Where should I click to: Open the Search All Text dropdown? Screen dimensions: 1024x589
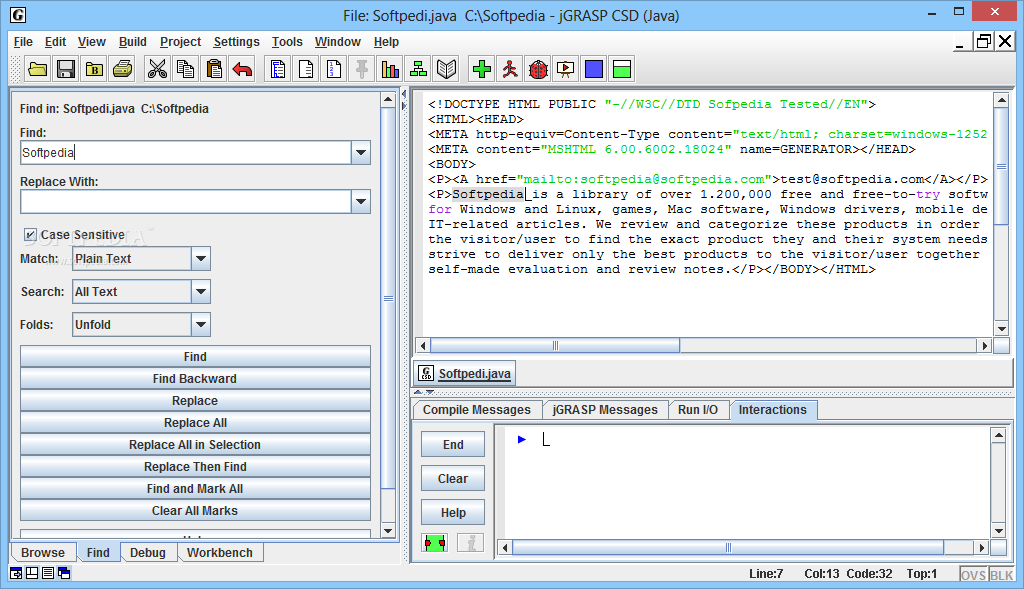tap(200, 291)
